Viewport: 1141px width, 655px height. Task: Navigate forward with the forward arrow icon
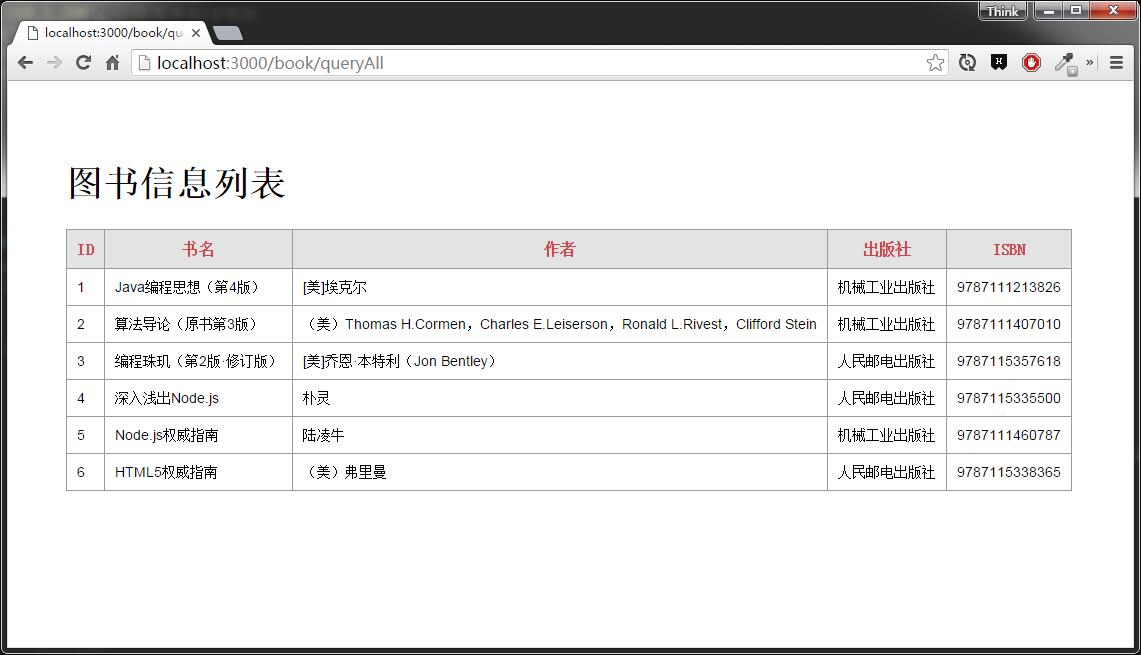[54, 62]
